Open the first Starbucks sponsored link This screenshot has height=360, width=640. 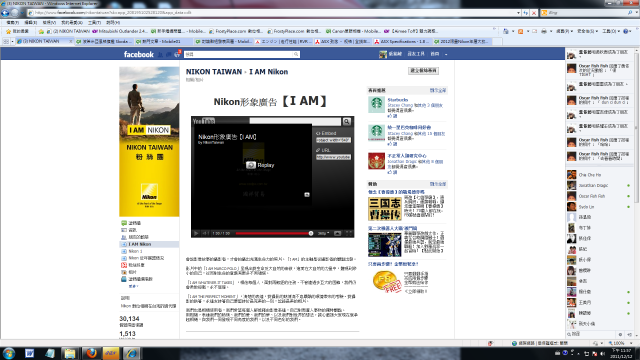(x=398, y=100)
